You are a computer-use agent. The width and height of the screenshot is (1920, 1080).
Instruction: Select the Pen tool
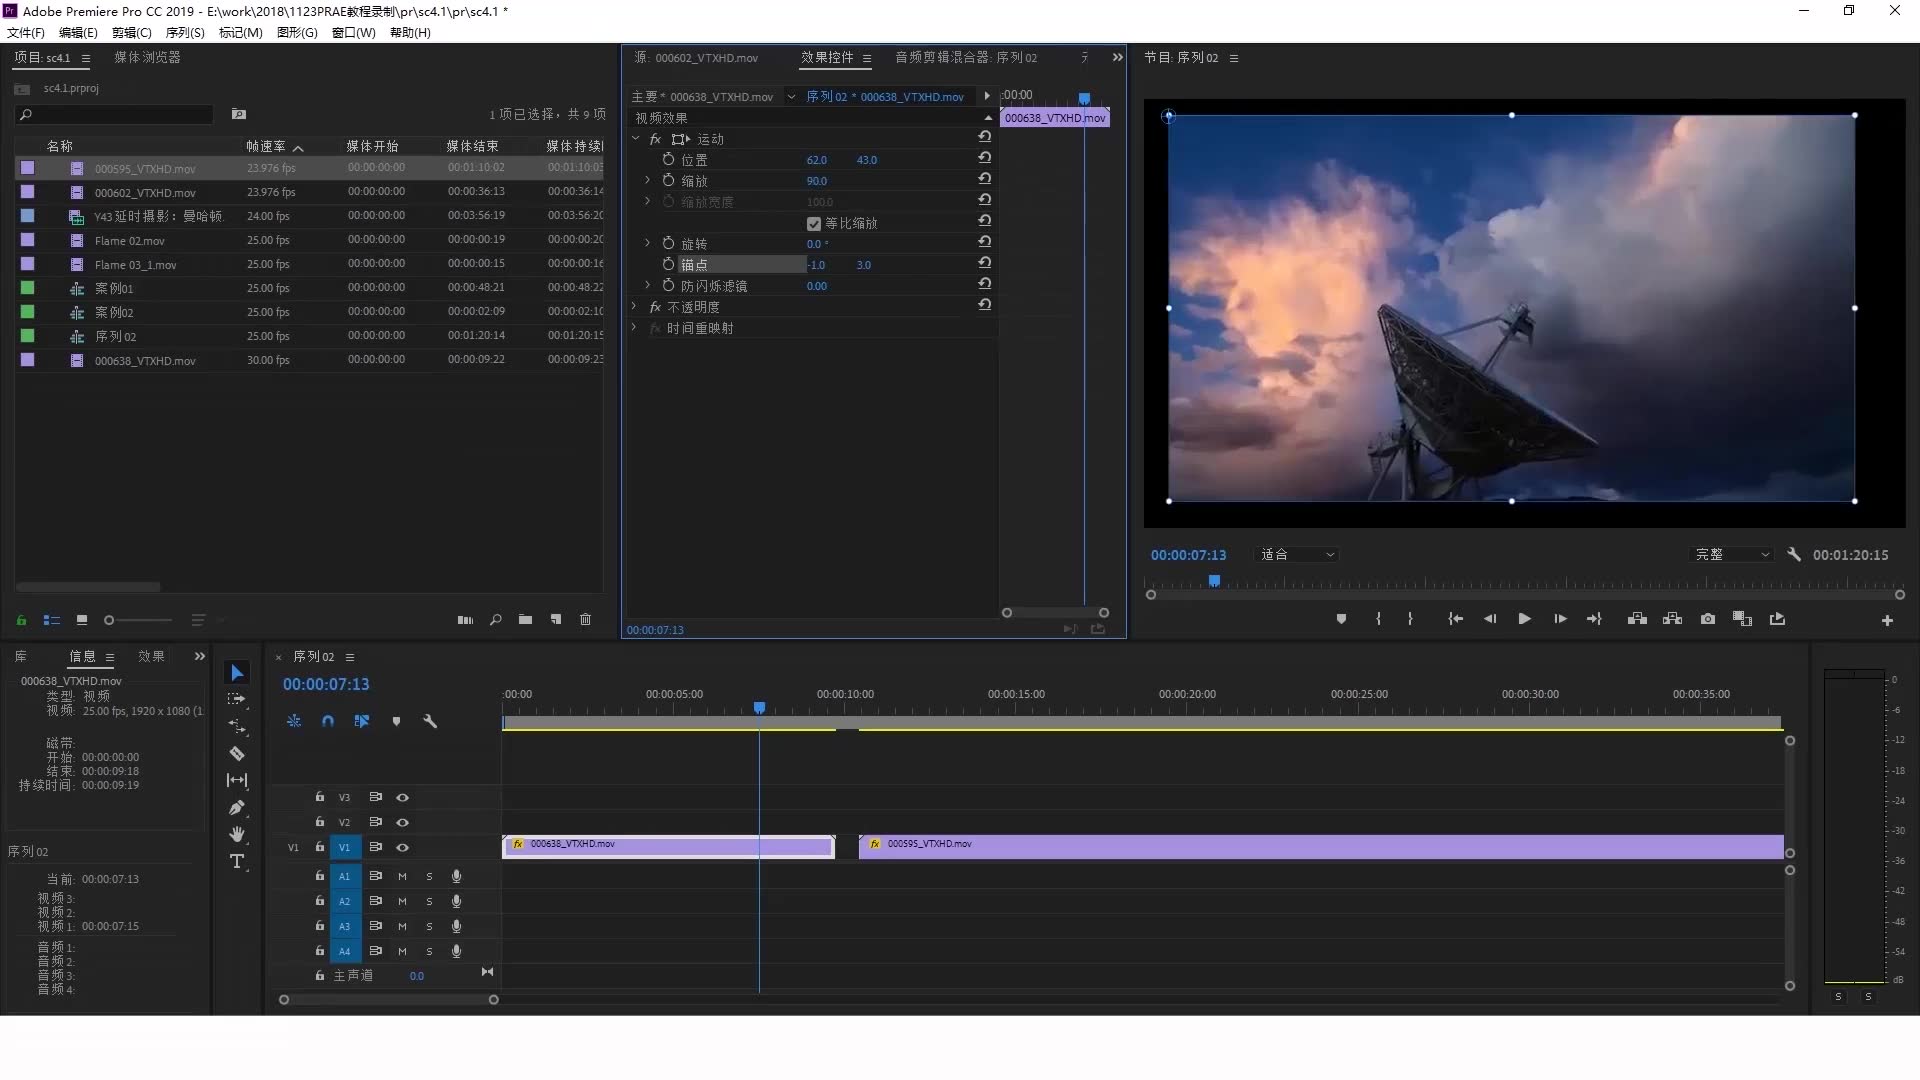pyautogui.click(x=237, y=808)
